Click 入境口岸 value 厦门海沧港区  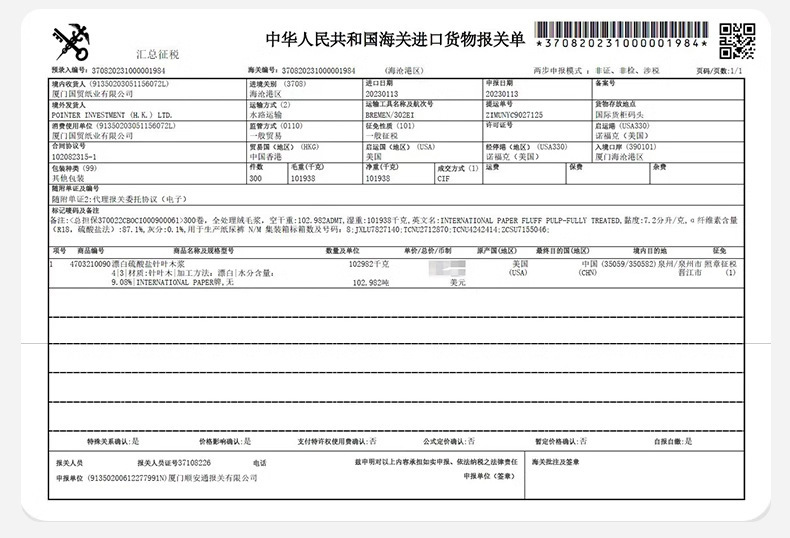(620, 157)
